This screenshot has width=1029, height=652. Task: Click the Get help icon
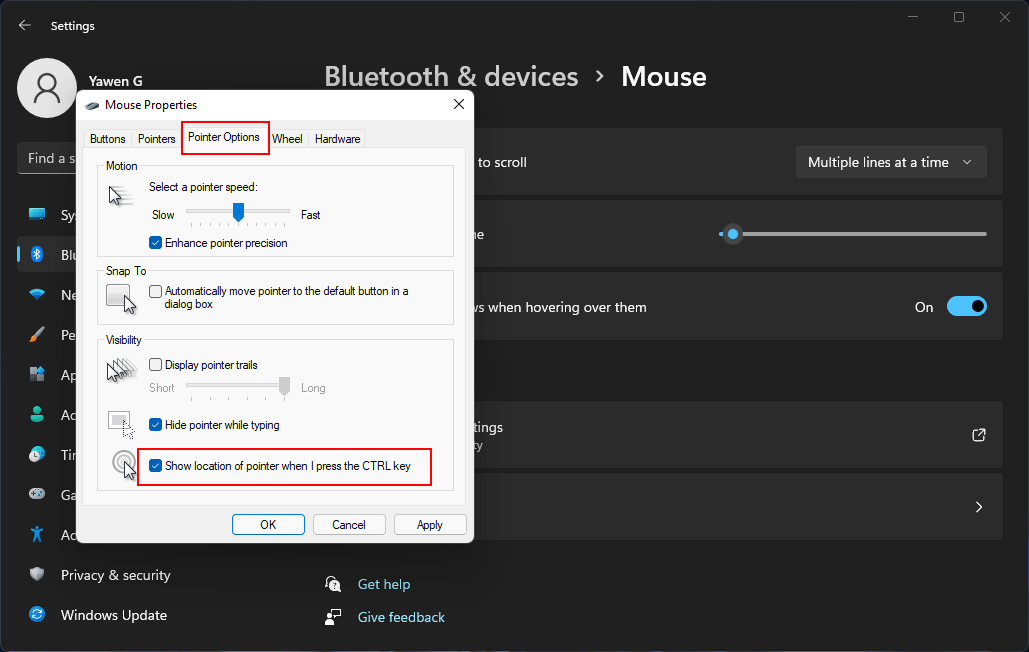click(333, 584)
